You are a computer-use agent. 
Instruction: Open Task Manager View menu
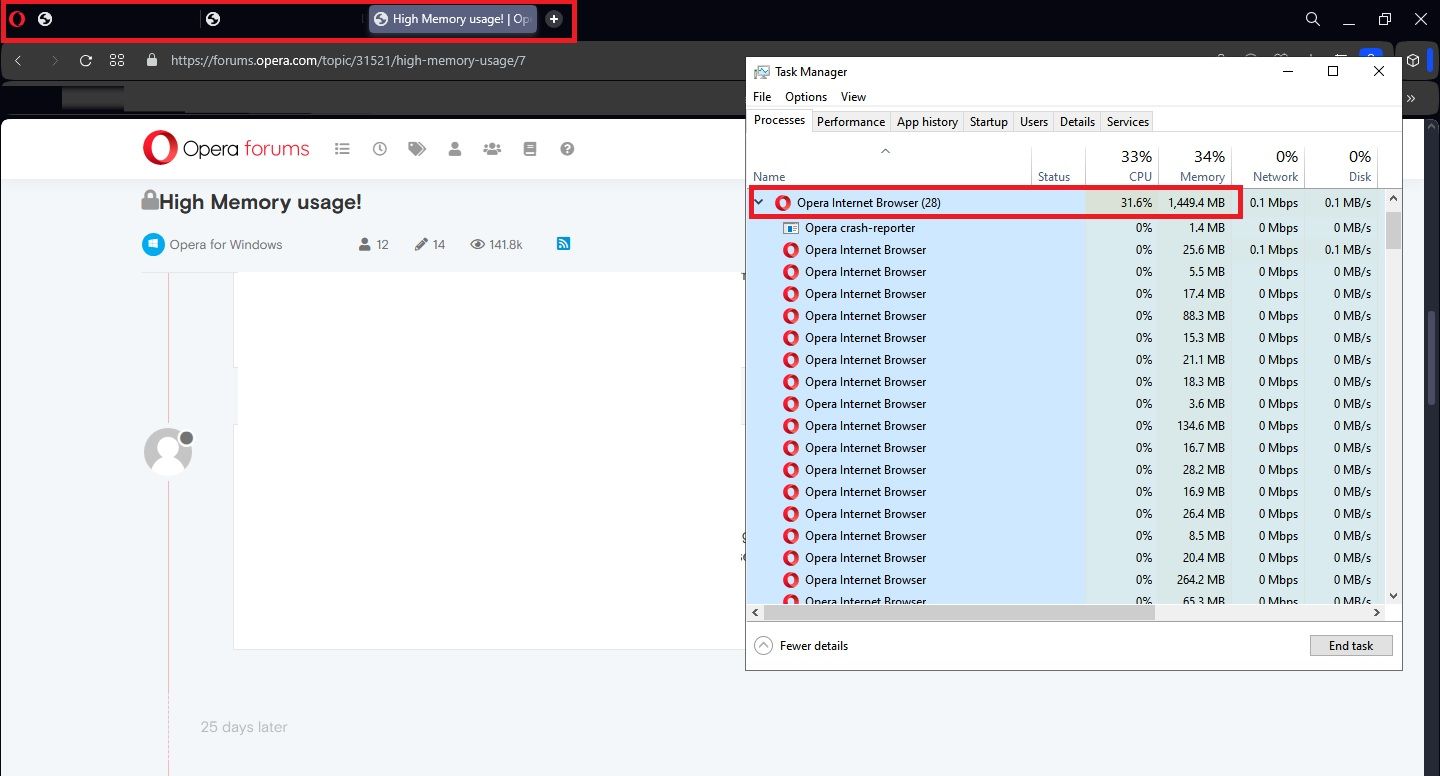pos(853,97)
